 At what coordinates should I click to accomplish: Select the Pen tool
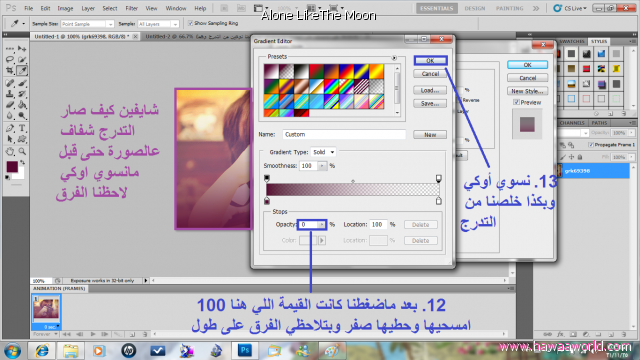point(10,129)
